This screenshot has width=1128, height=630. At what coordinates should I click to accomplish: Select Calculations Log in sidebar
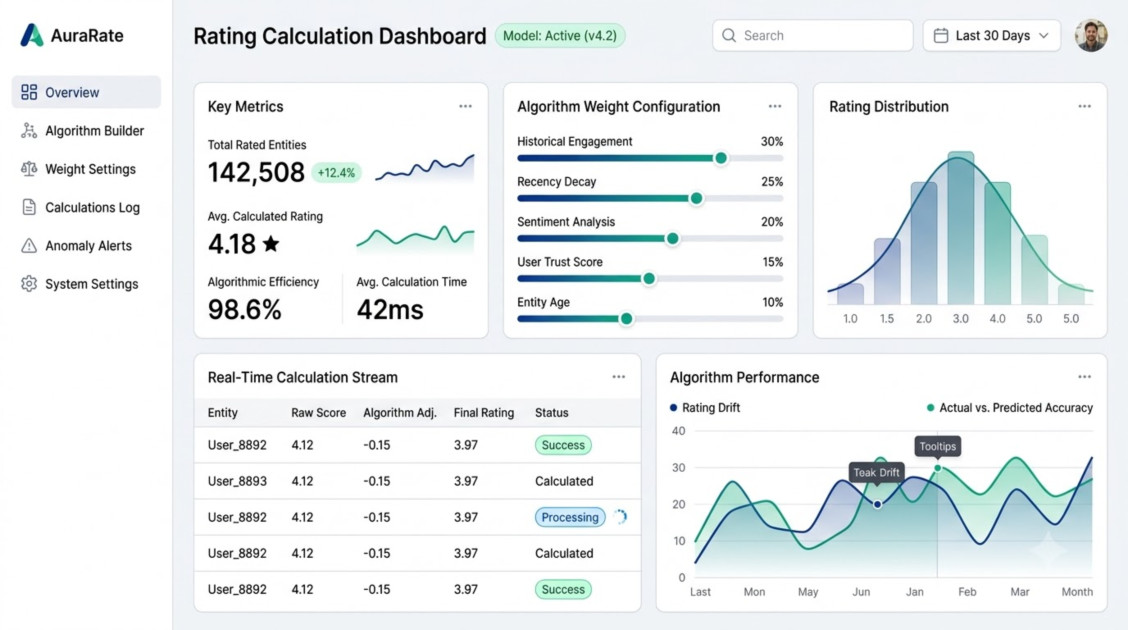[x=86, y=207]
